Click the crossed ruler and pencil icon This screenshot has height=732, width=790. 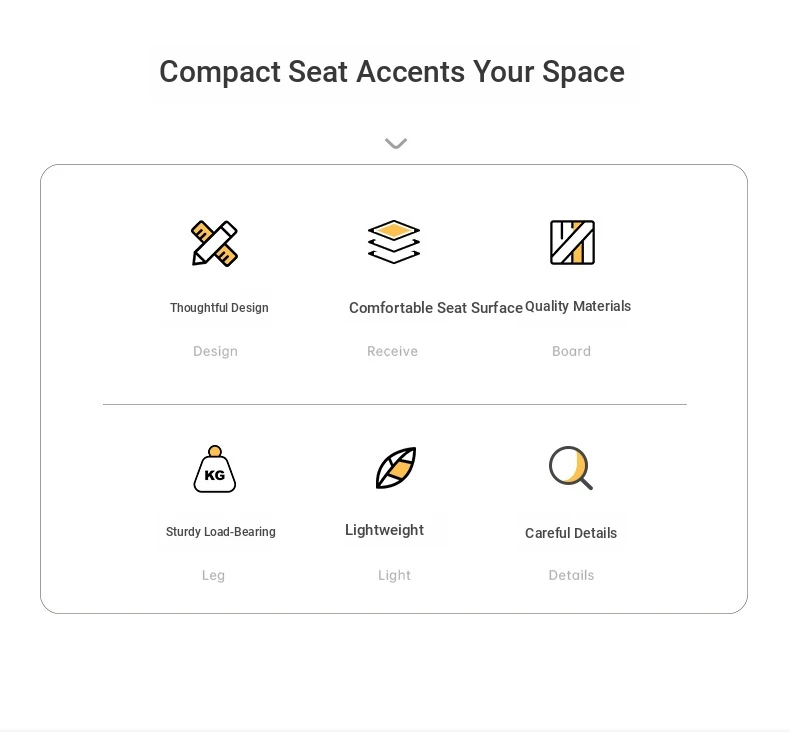coord(215,243)
